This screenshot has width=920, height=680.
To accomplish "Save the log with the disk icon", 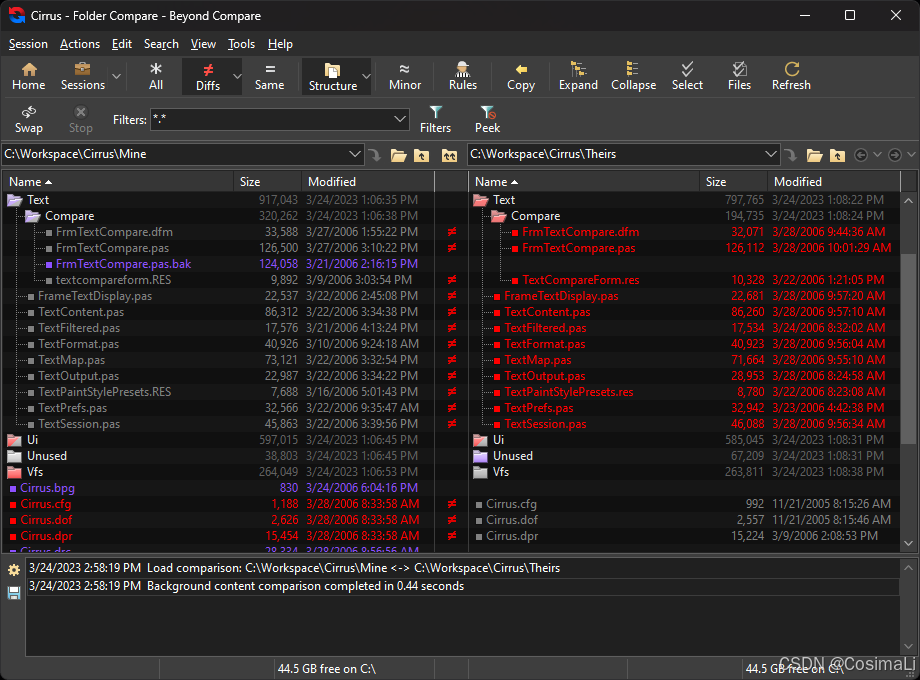I will [x=14, y=593].
